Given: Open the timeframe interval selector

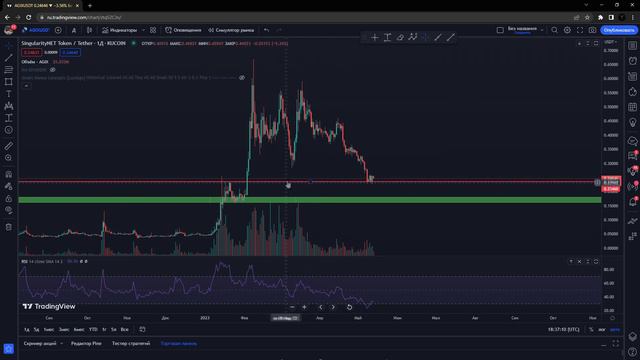Looking at the screenshot, I should pyautogui.click(x=74, y=30).
